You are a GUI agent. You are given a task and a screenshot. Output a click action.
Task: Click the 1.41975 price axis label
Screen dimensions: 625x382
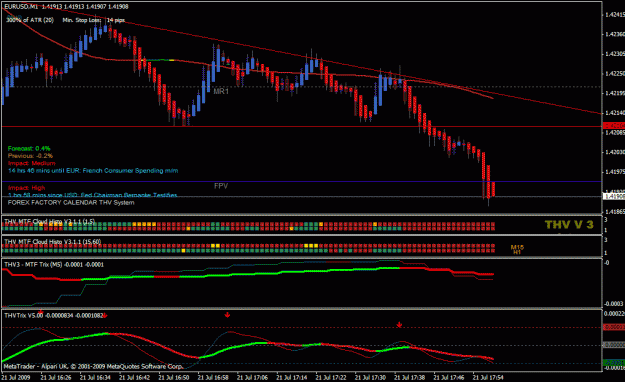tap(615, 172)
